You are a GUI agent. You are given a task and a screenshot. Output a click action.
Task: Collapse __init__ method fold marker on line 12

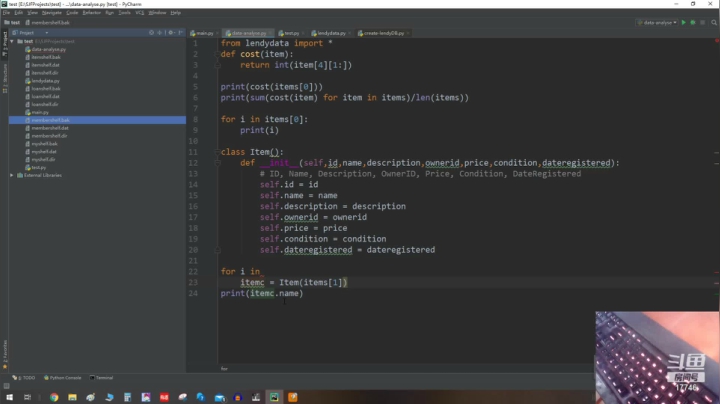(218, 163)
